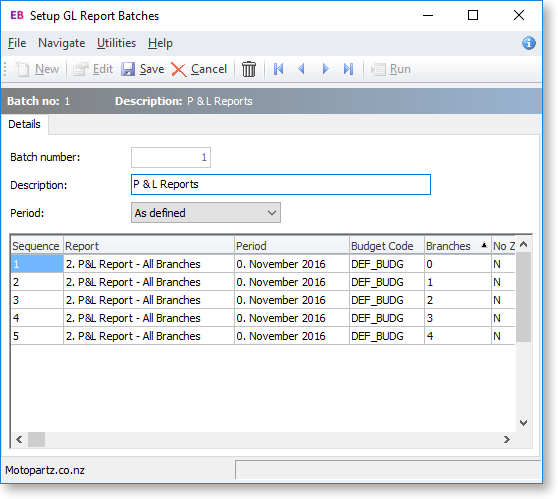
Task: Click the Description input field
Action: (281, 184)
